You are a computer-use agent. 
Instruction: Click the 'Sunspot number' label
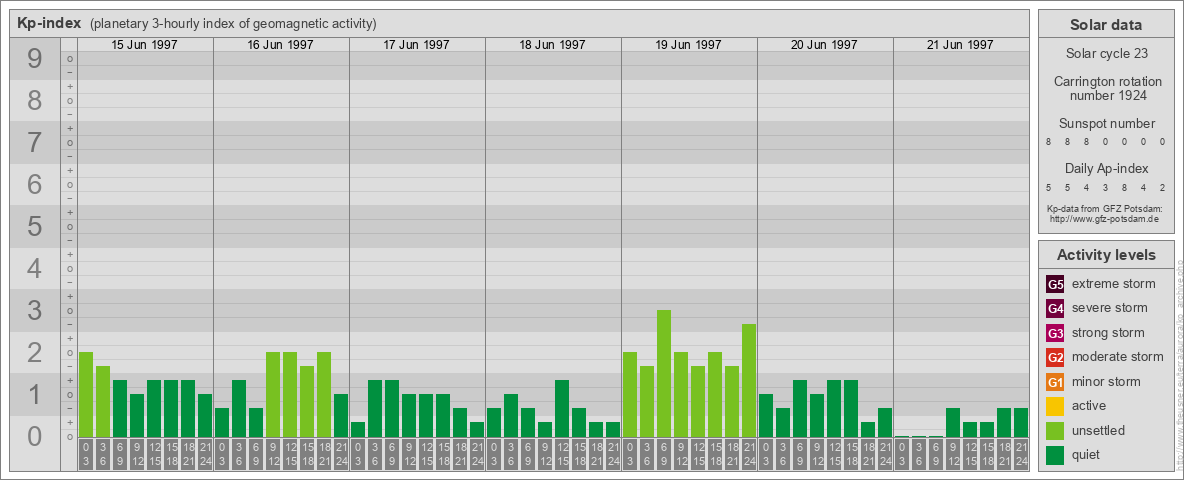point(1106,124)
